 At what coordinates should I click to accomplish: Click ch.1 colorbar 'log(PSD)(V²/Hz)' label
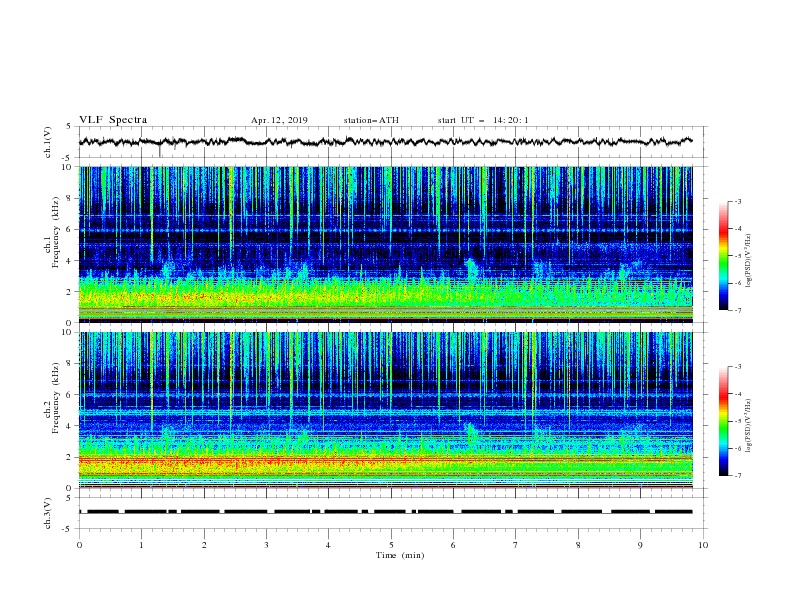click(x=749, y=261)
